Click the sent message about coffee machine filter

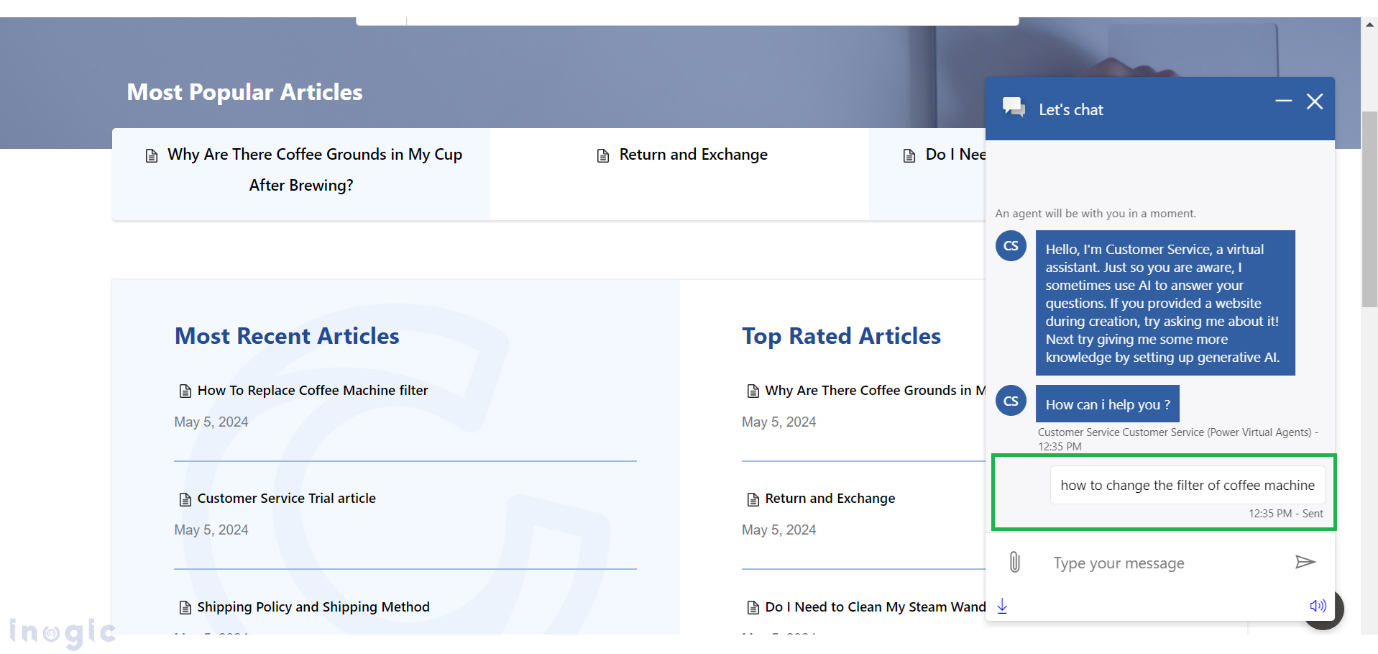[x=1187, y=485]
